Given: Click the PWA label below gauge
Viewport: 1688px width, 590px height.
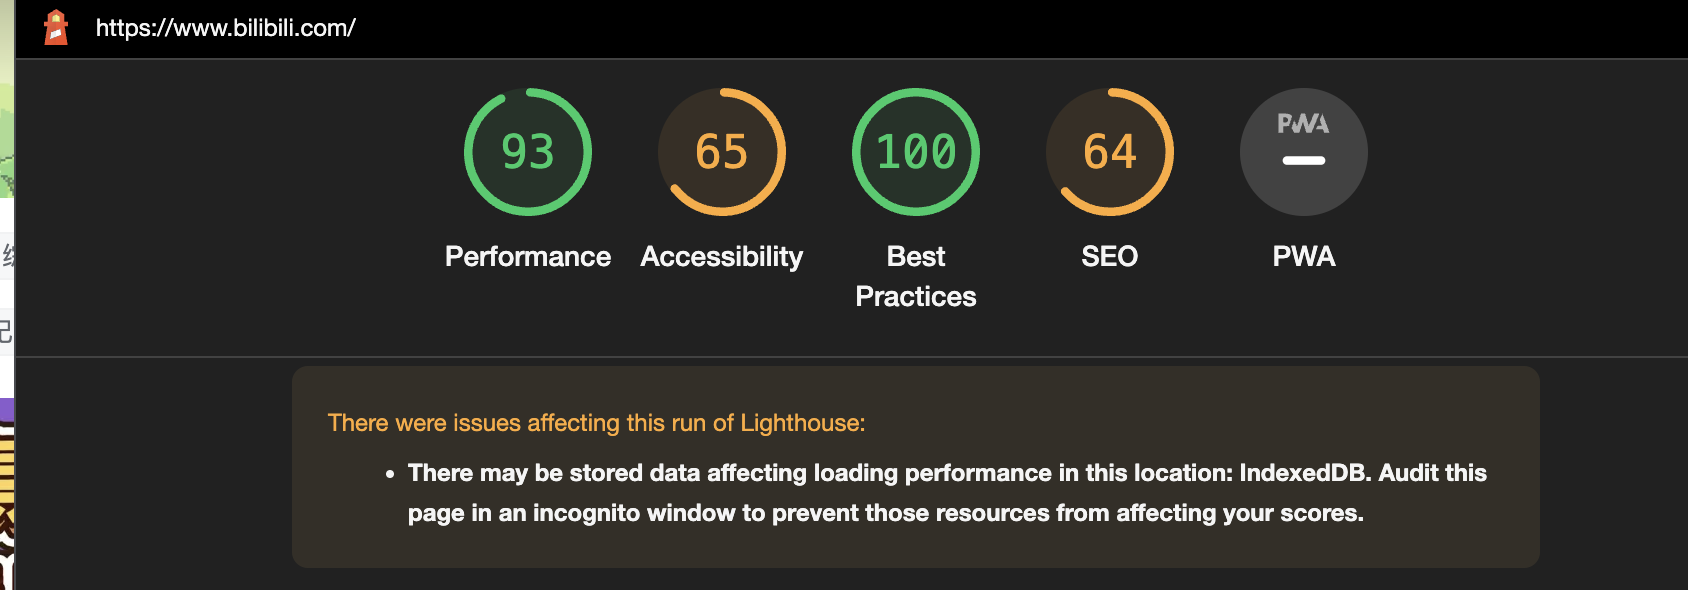Looking at the screenshot, I should 1304,257.
